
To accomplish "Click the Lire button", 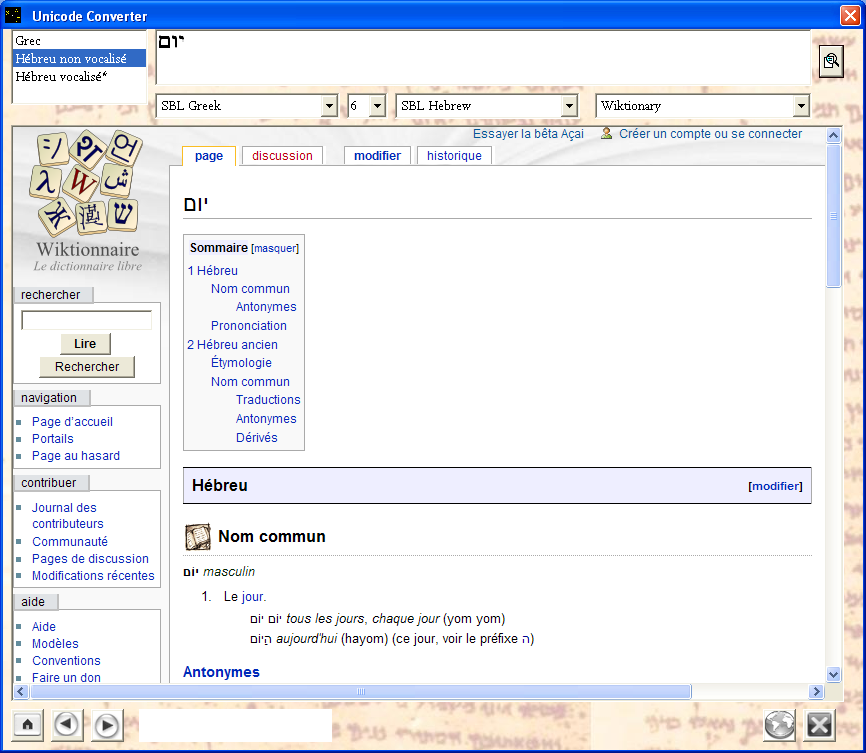I will 86,344.
